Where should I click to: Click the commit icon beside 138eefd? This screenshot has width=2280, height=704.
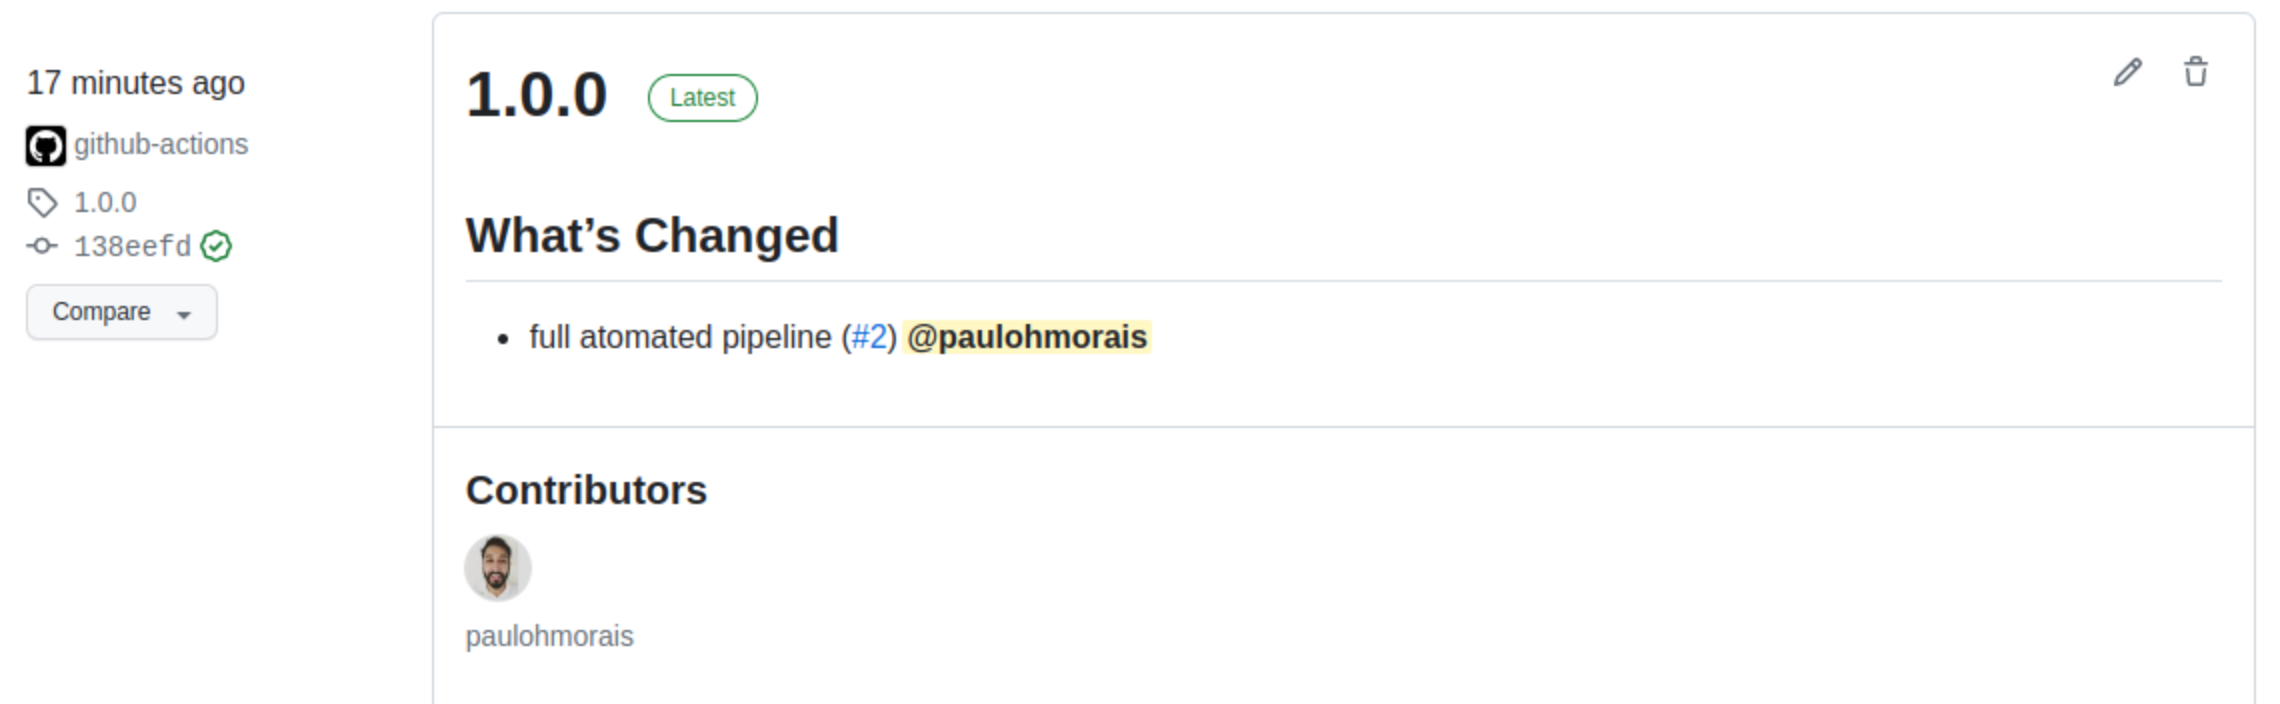click(x=42, y=246)
